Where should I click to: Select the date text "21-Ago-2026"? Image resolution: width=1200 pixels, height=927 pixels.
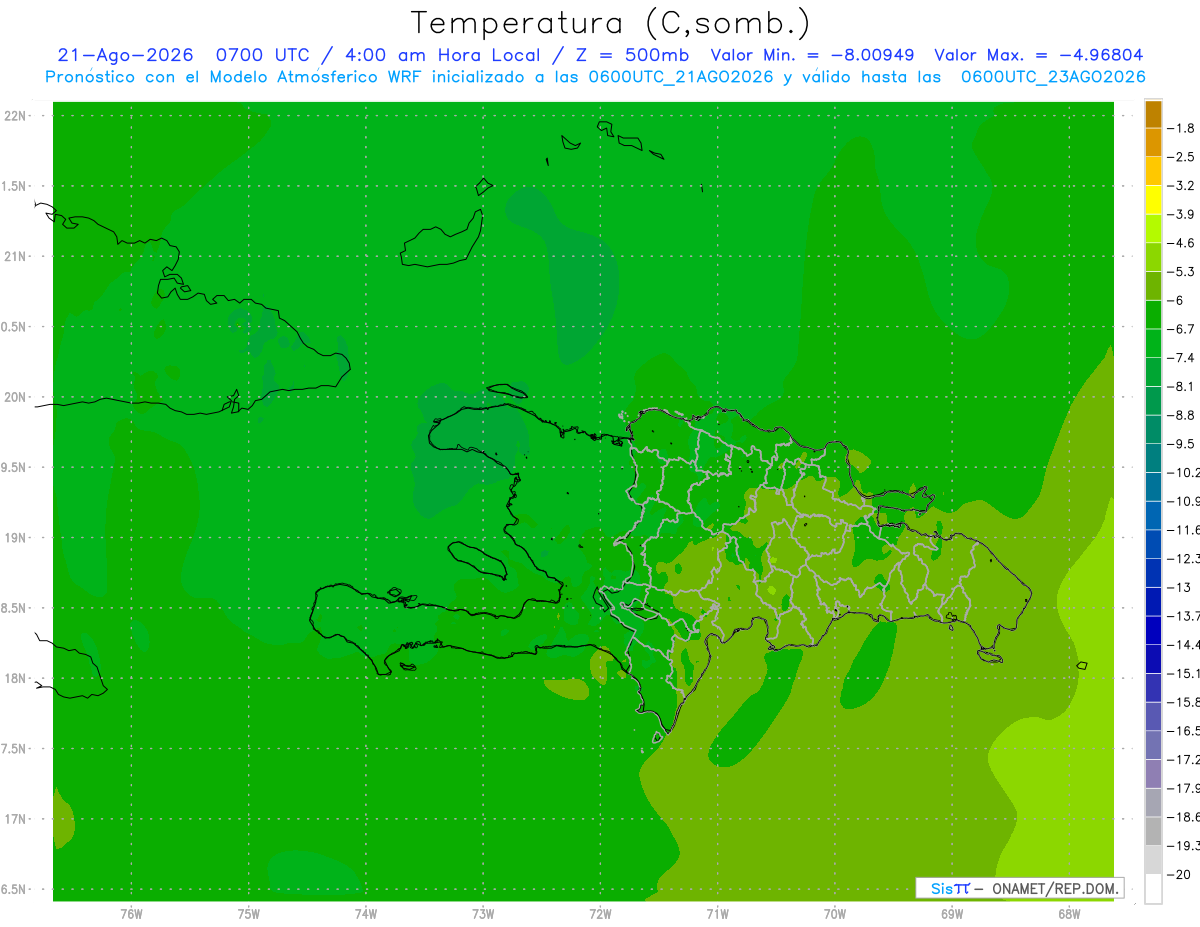pos(125,55)
